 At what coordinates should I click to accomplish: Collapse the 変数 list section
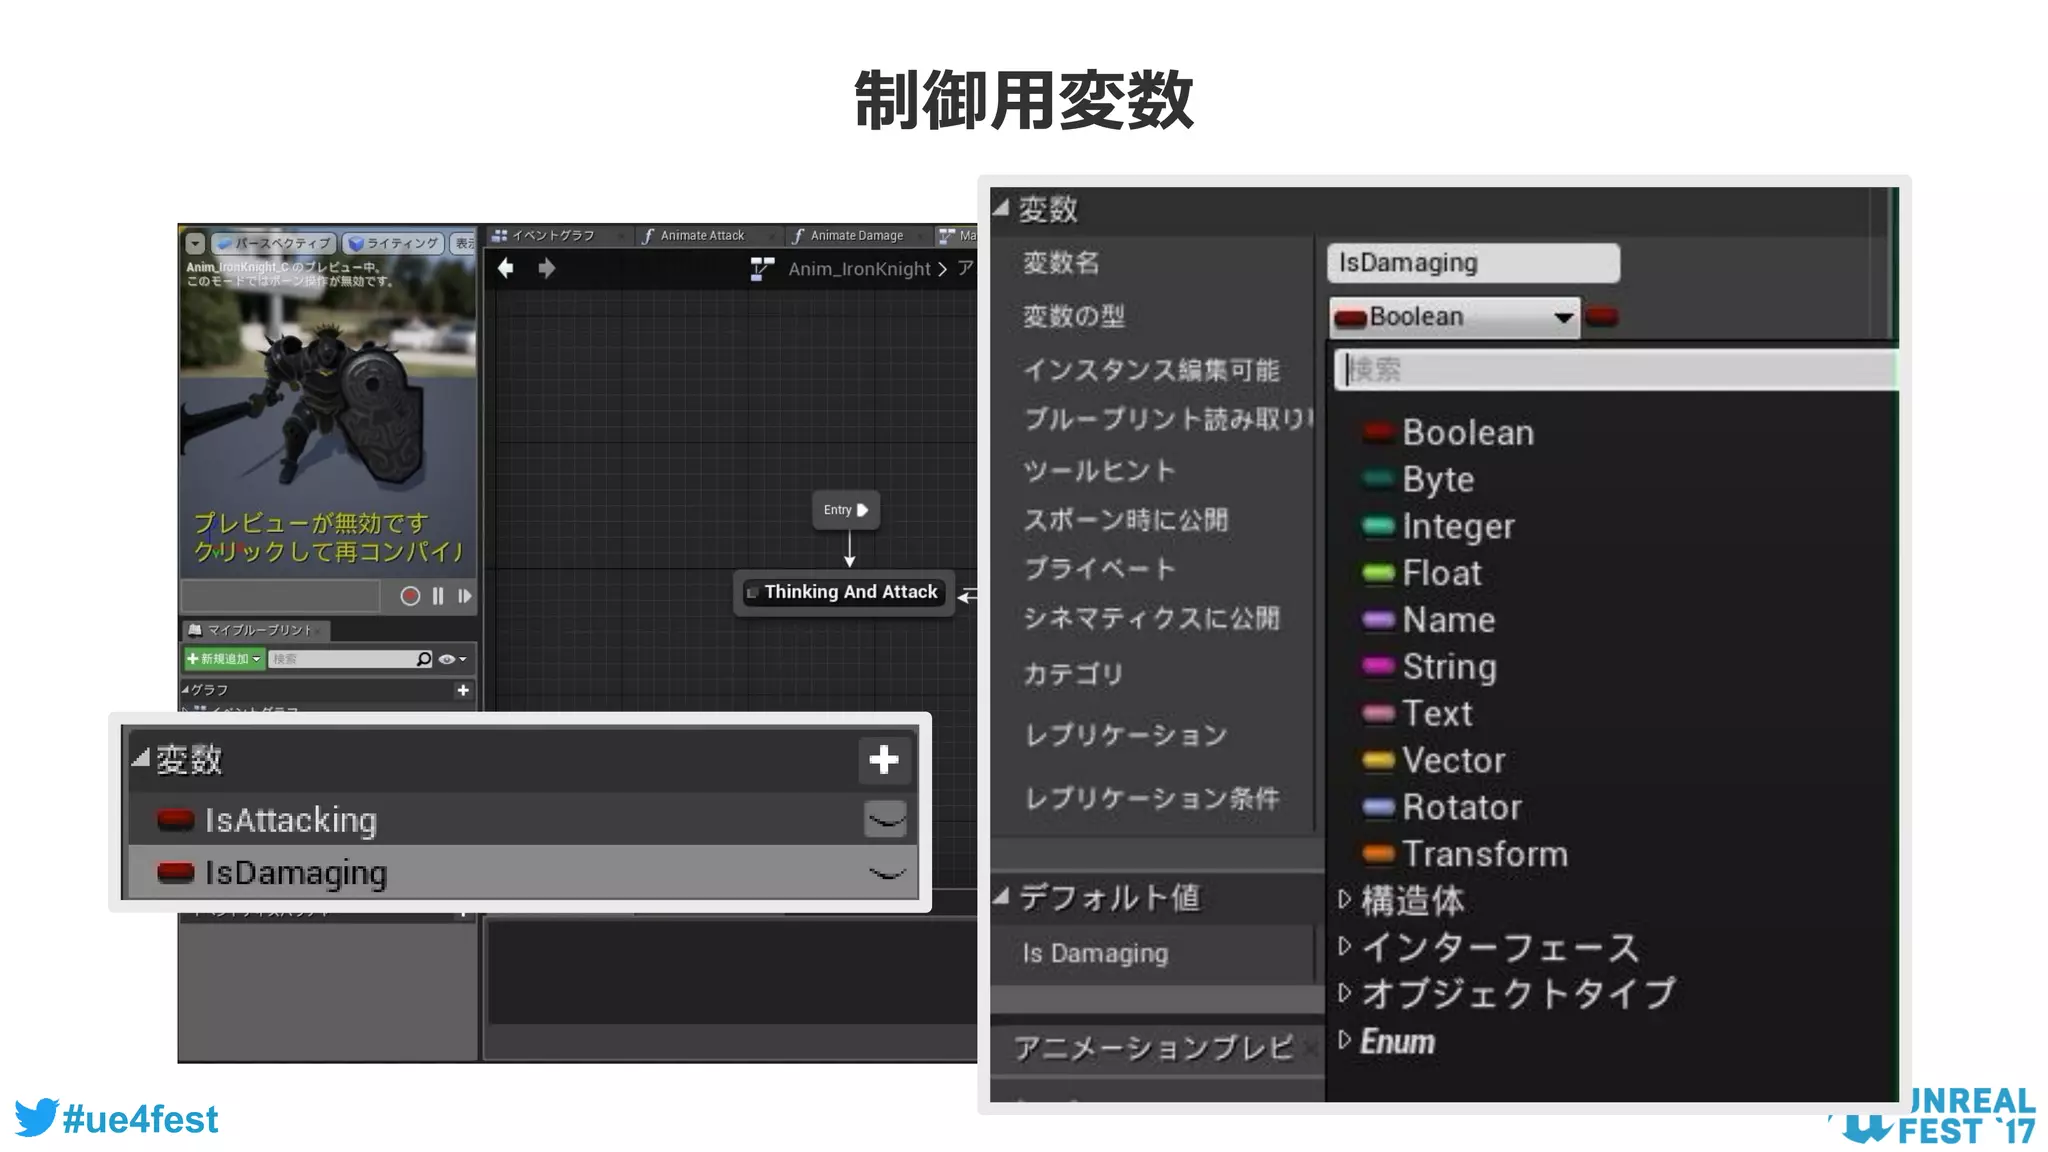click(141, 759)
